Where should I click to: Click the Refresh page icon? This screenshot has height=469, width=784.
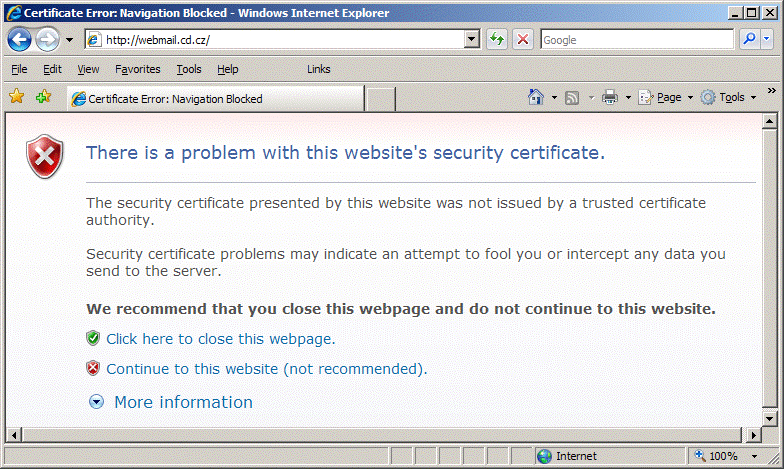(497, 40)
